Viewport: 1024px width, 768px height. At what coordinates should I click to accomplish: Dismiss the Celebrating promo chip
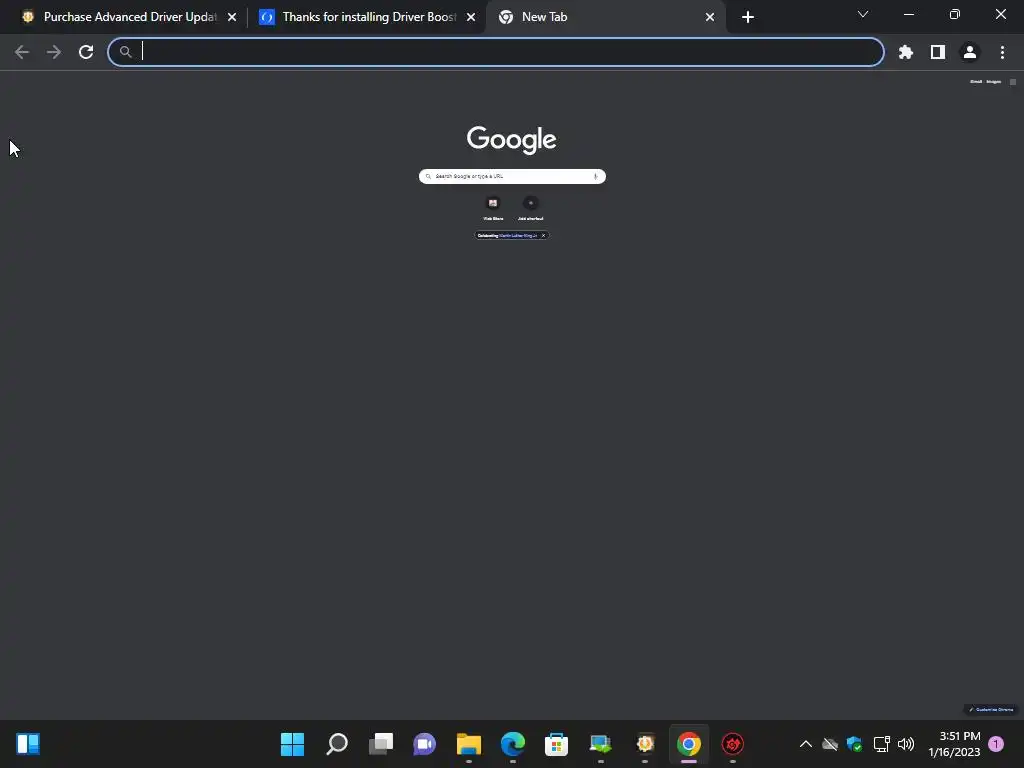point(543,236)
